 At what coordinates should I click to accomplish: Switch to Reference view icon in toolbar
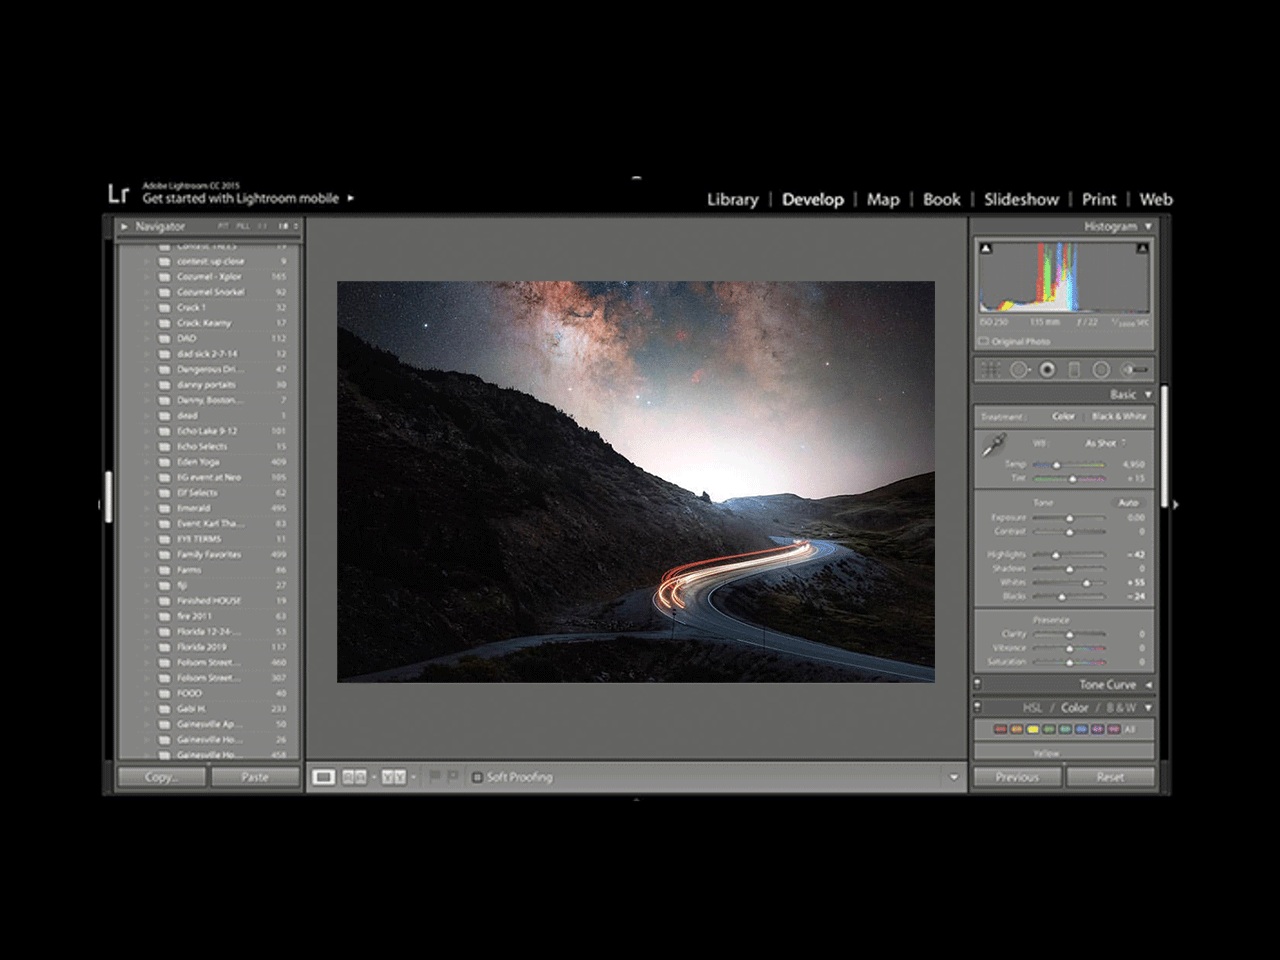point(354,777)
